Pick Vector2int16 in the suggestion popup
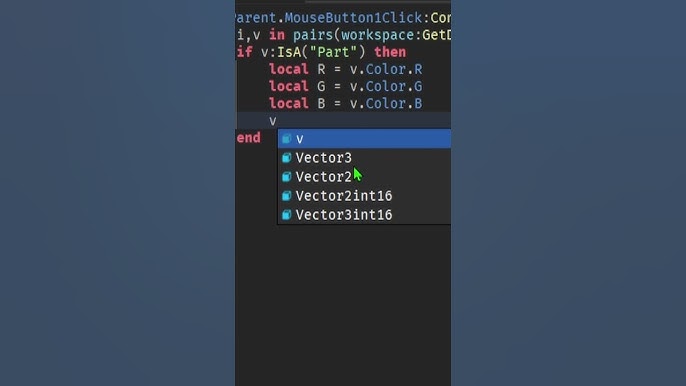The height and width of the screenshot is (386, 686). point(364,196)
